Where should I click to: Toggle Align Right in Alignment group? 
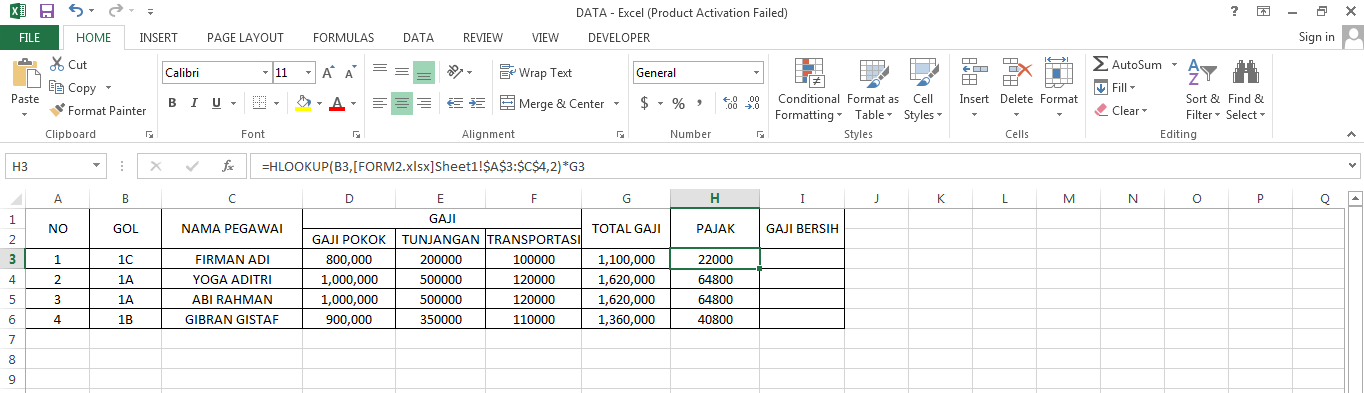(x=423, y=103)
